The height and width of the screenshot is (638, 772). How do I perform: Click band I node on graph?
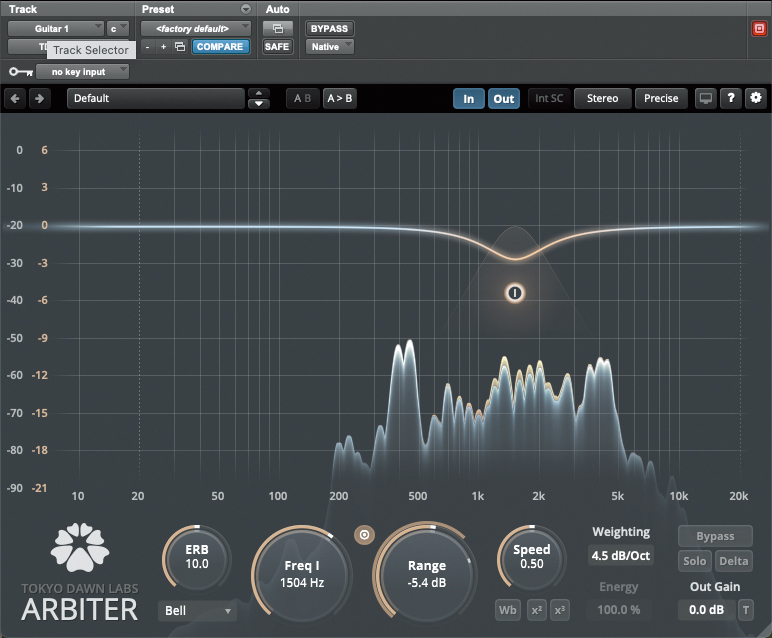[515, 293]
